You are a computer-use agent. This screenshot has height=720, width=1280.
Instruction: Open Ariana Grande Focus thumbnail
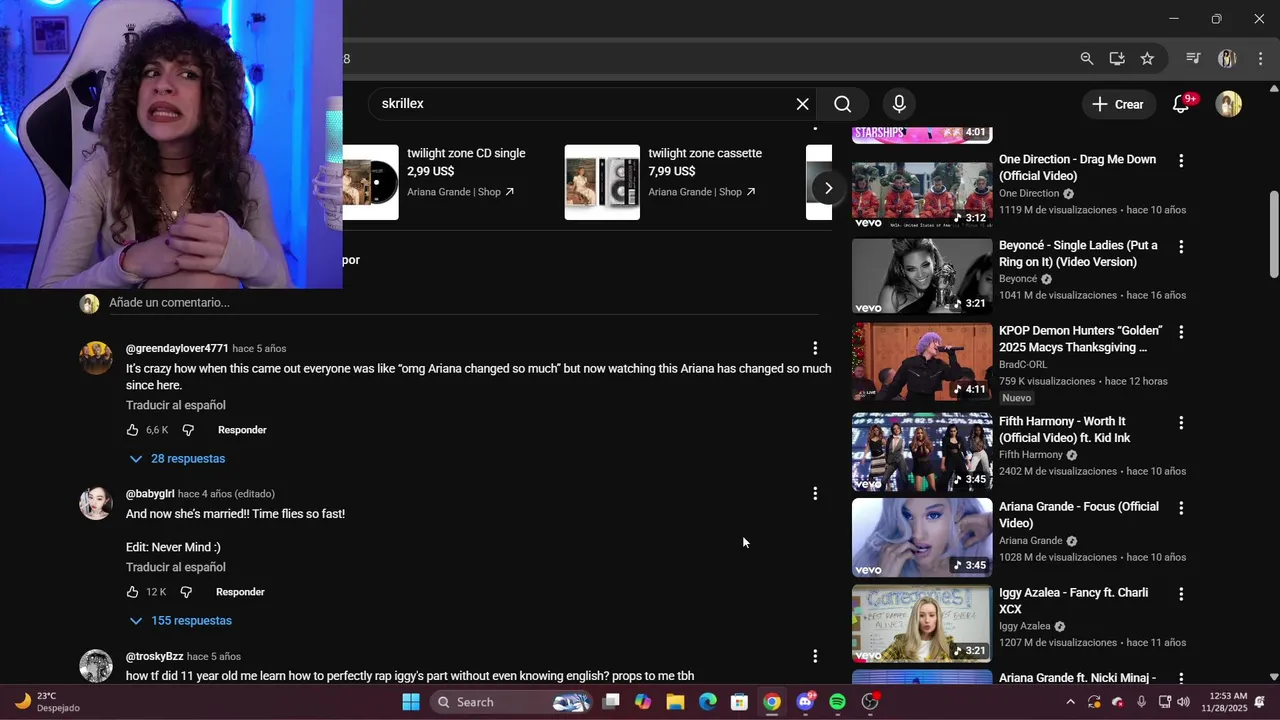pos(922,538)
